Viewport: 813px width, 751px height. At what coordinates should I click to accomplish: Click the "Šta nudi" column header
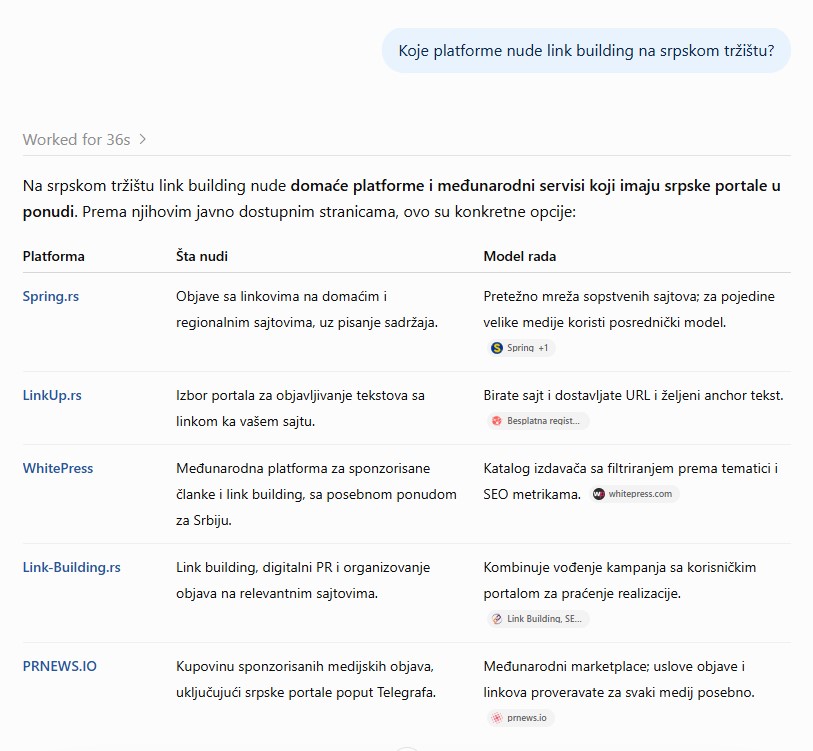202,256
